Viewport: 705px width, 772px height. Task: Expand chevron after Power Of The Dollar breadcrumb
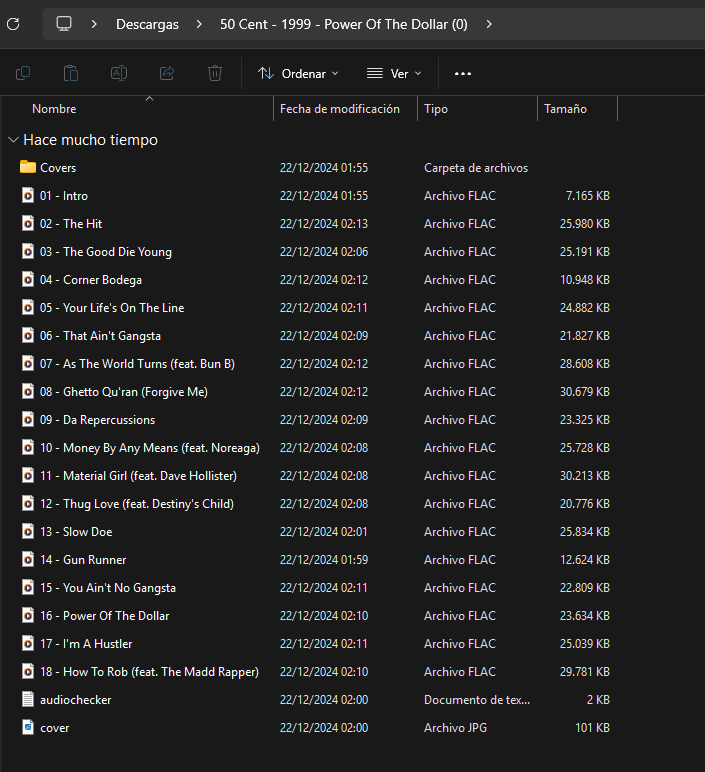[x=489, y=24]
